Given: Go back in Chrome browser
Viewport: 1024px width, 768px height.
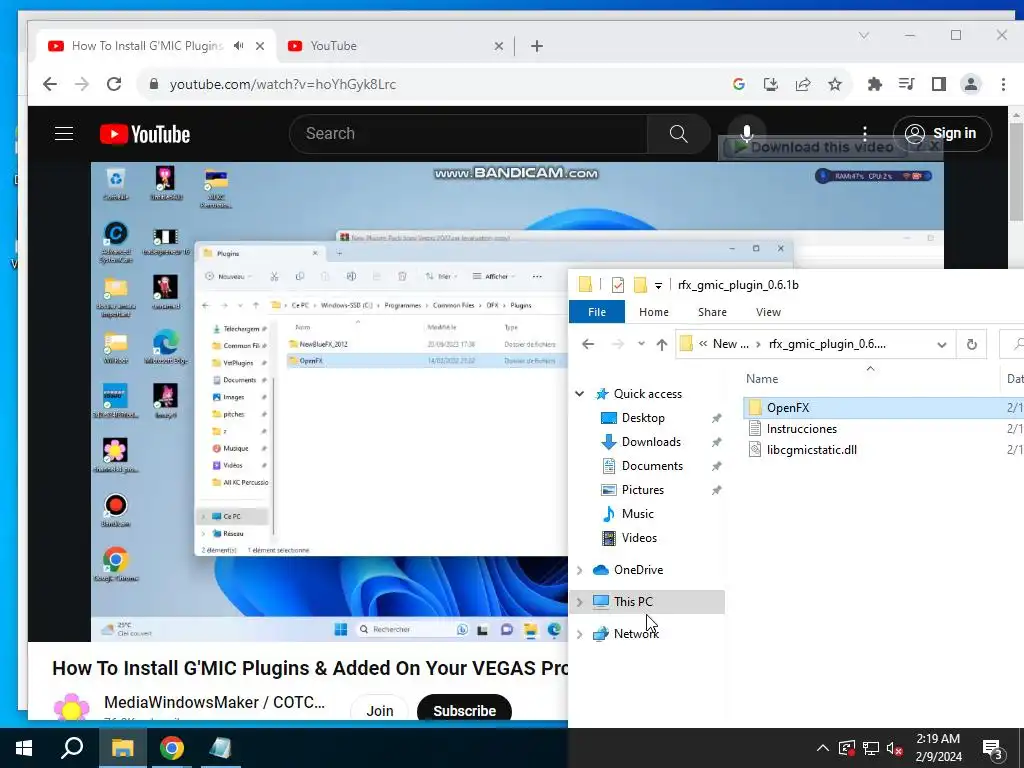Looking at the screenshot, I should point(50,84).
